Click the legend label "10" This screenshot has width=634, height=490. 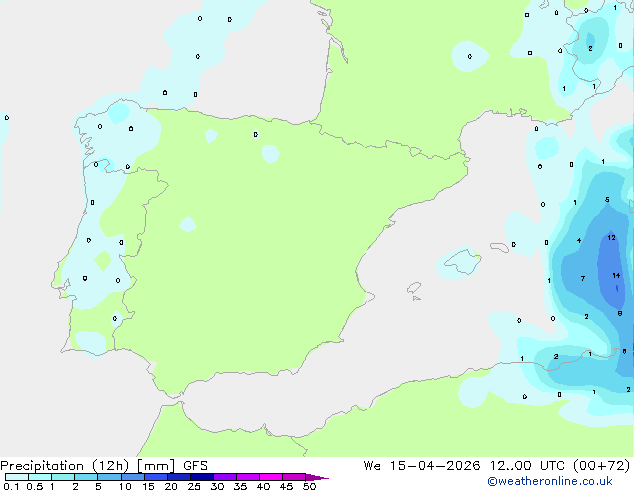[125, 486]
